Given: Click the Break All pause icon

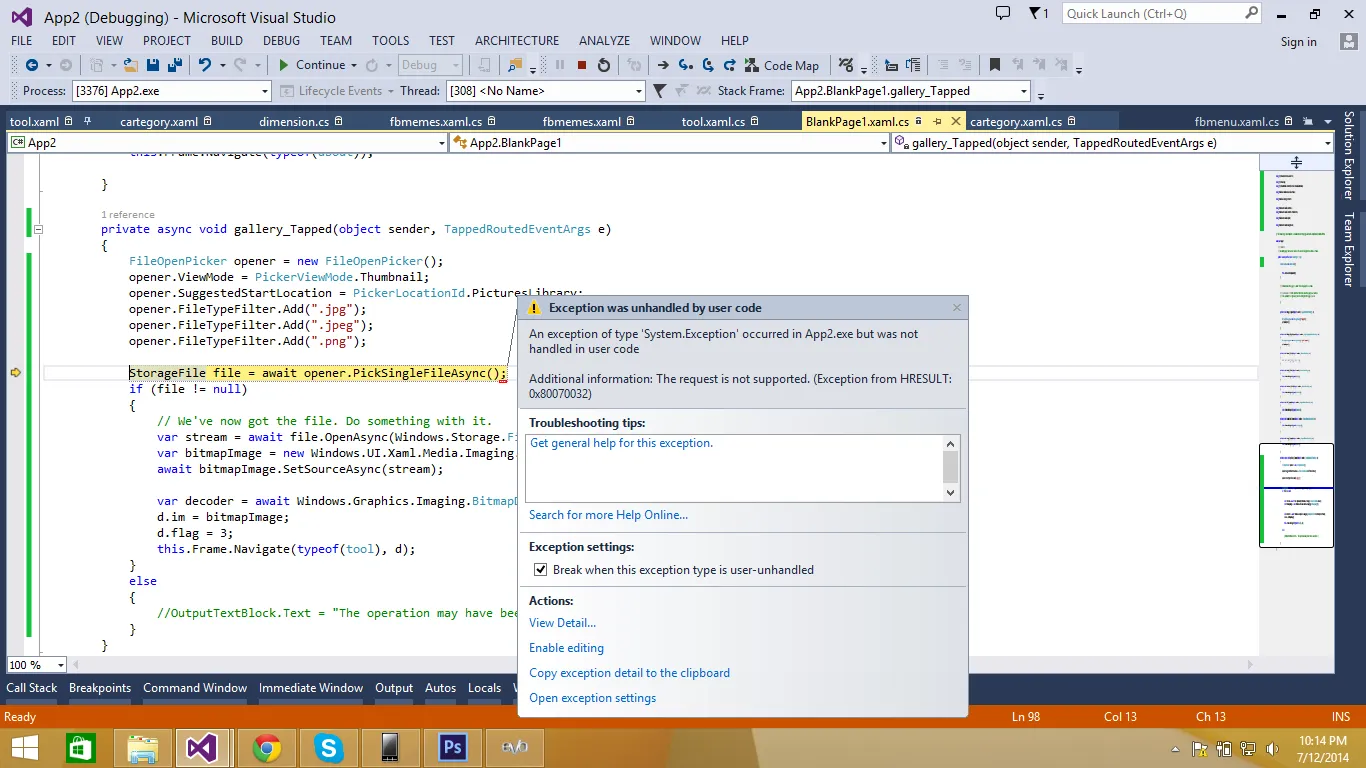Looking at the screenshot, I should 559,65.
